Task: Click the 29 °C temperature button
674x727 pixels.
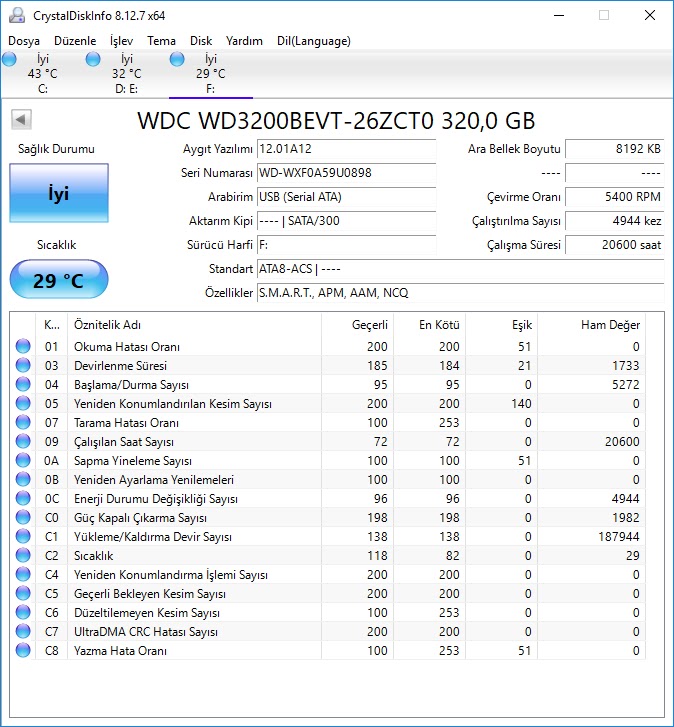Action: [59, 280]
